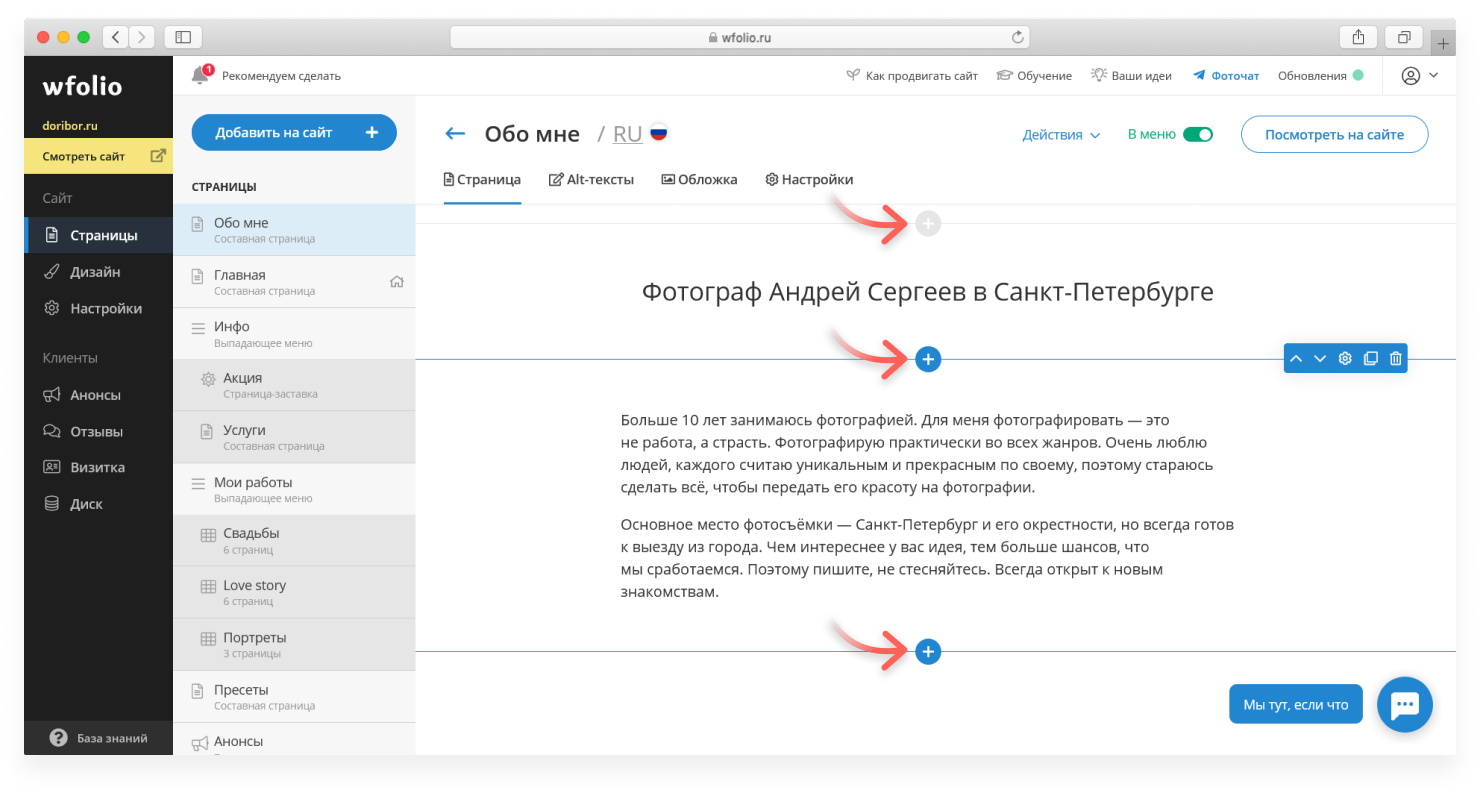Open the notifications bell icon
The image size is (1480, 798).
(200, 75)
